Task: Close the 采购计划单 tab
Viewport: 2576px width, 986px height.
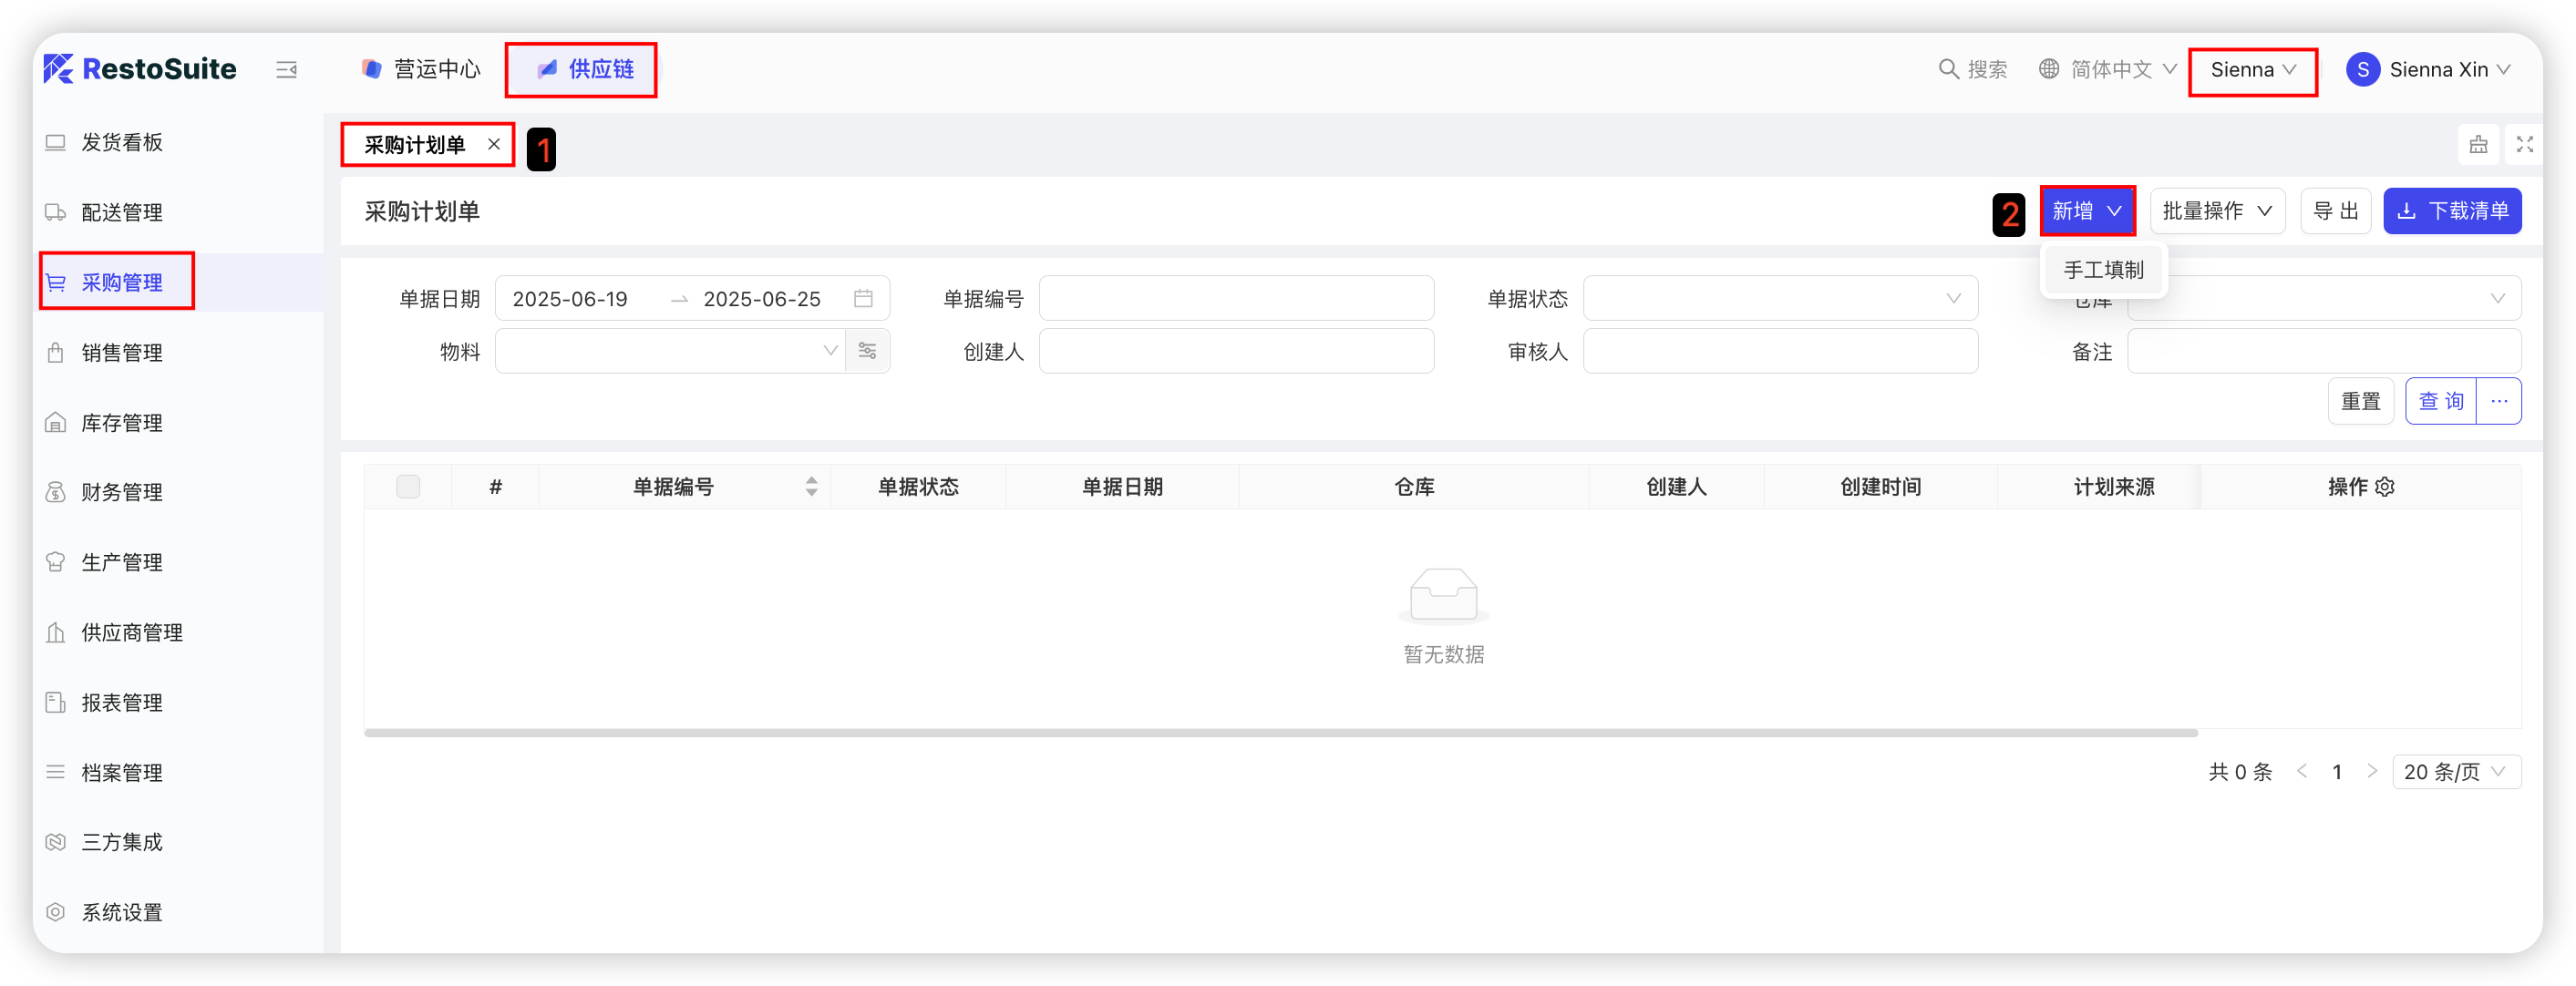Action: [x=494, y=144]
